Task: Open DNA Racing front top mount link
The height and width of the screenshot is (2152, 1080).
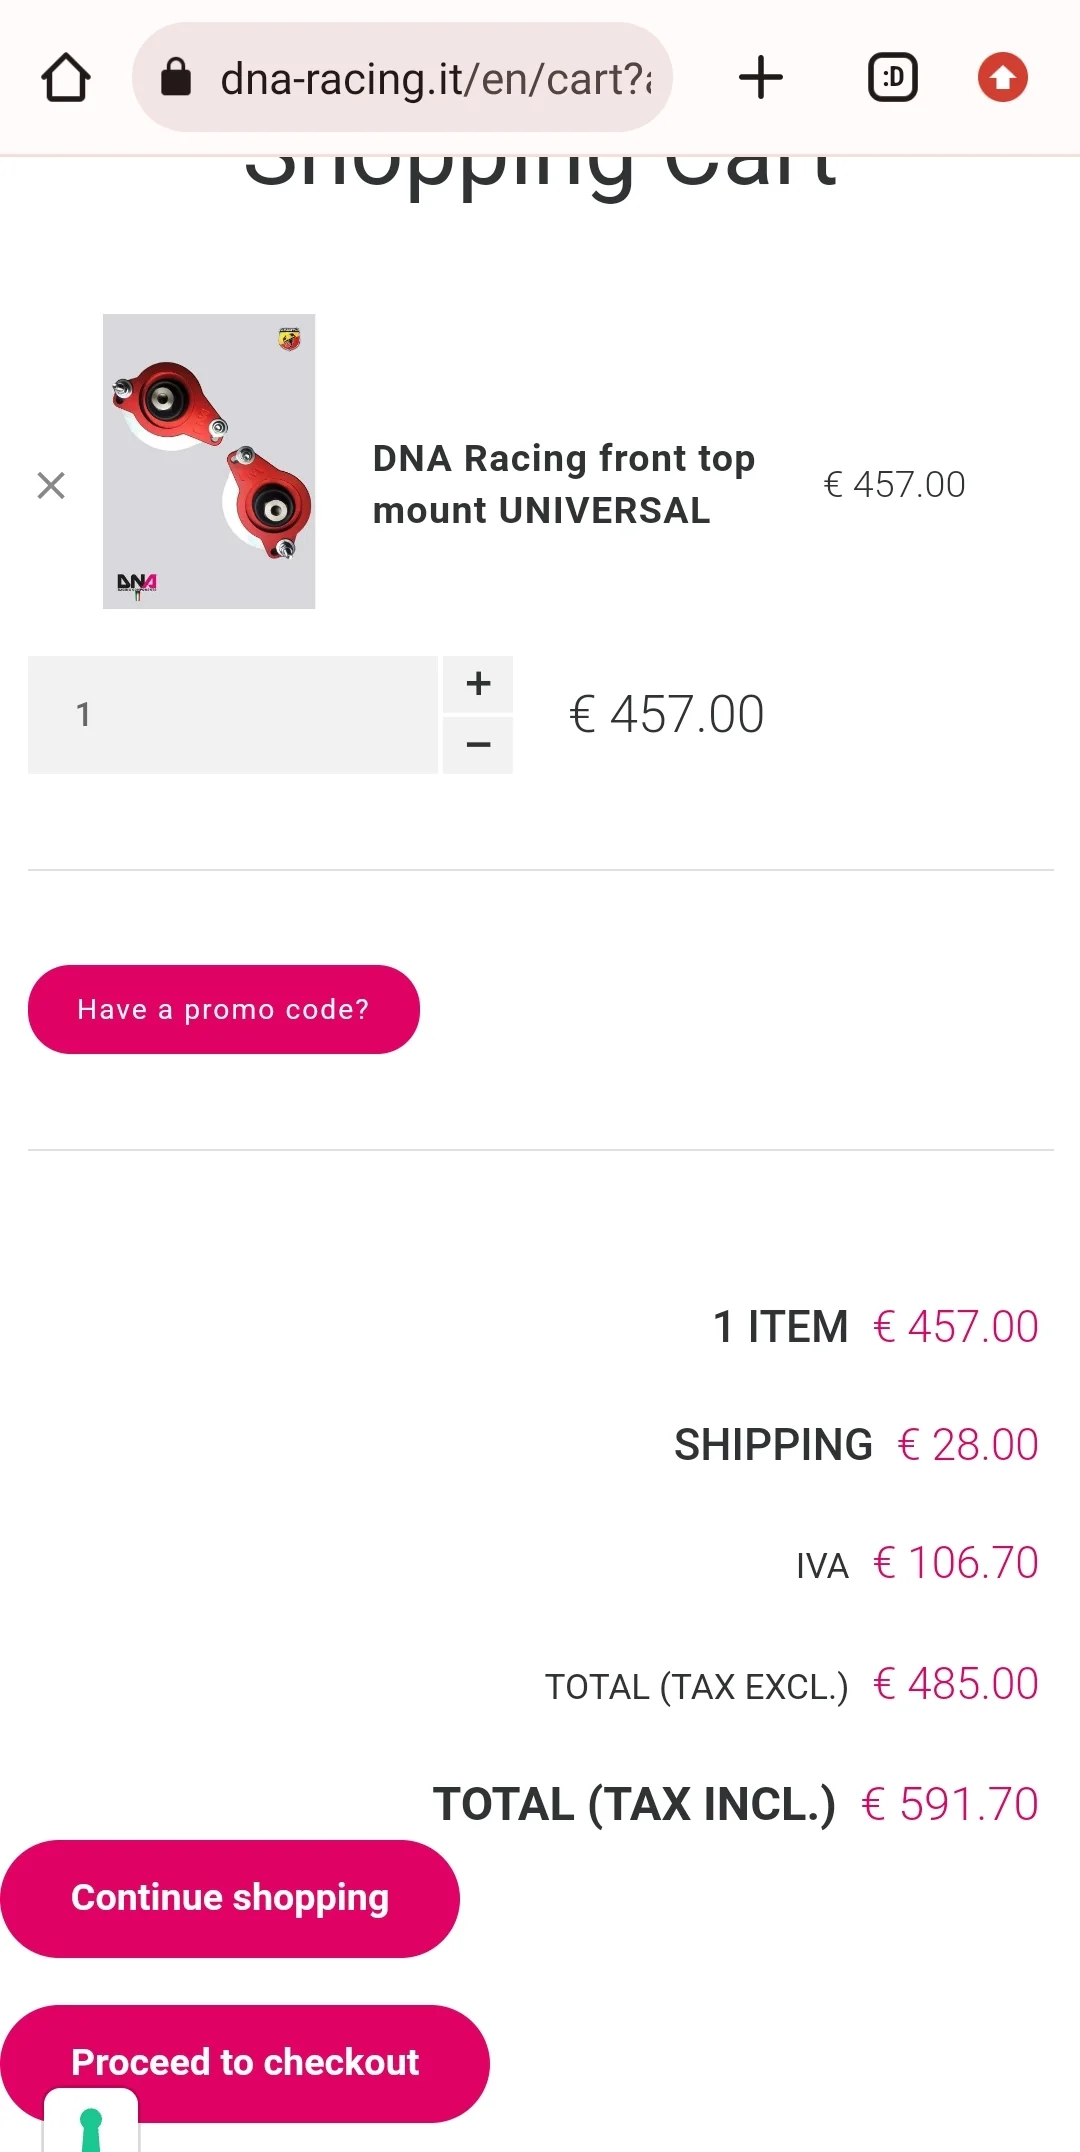Action: 563,485
